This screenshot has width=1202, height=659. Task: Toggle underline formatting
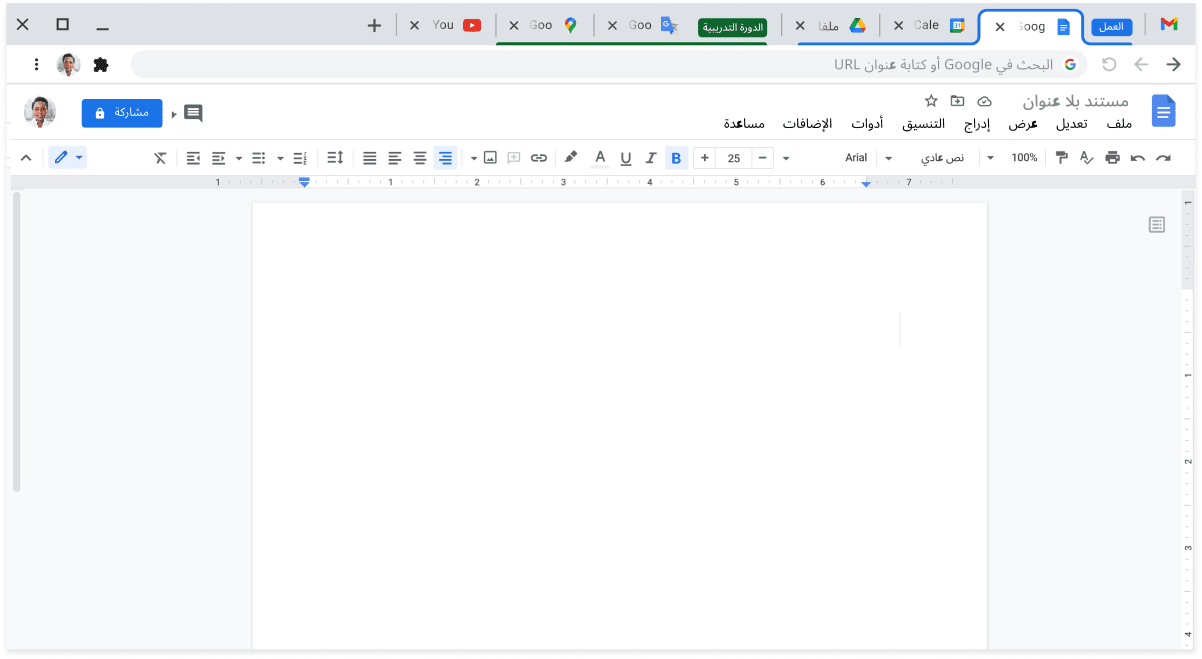coord(626,158)
